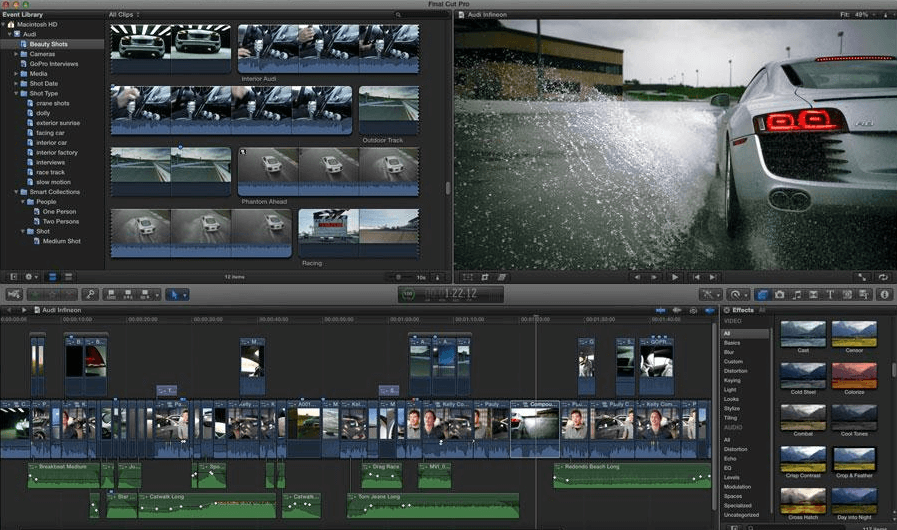The image size is (897, 530).
Task: Select the Keying video effects category
Action: click(x=732, y=380)
